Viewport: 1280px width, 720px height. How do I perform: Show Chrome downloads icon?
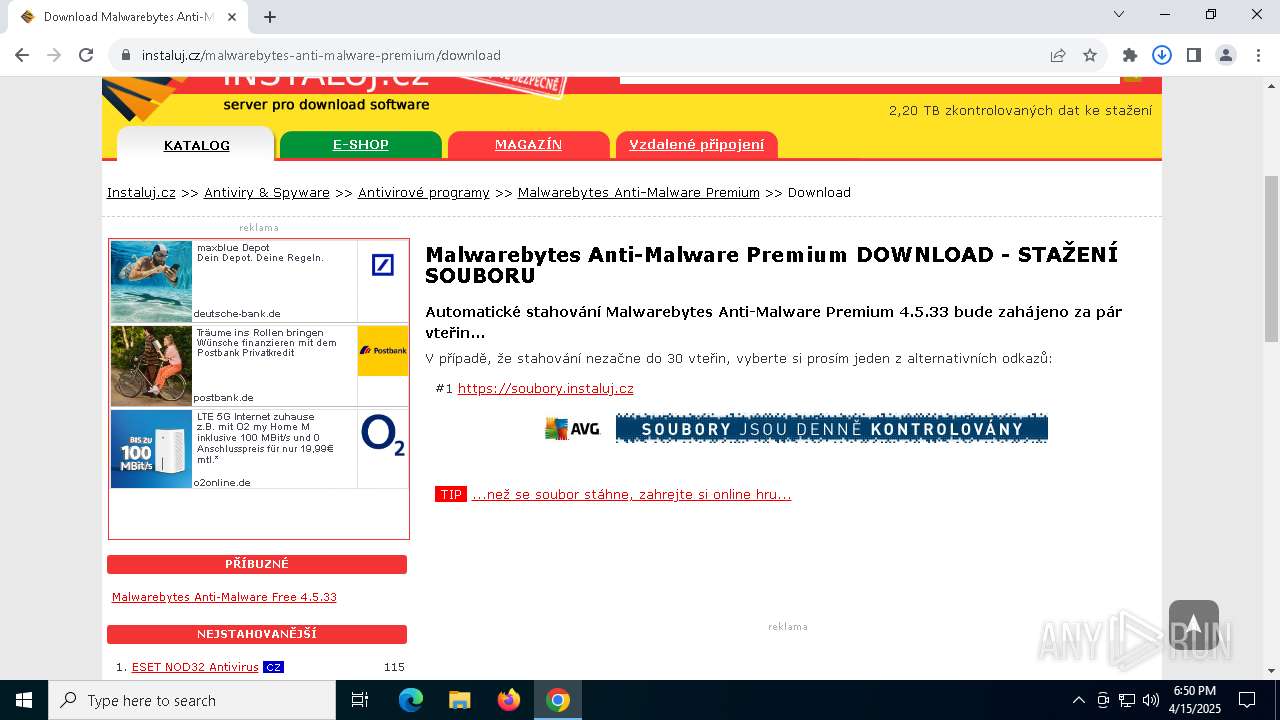click(1162, 55)
